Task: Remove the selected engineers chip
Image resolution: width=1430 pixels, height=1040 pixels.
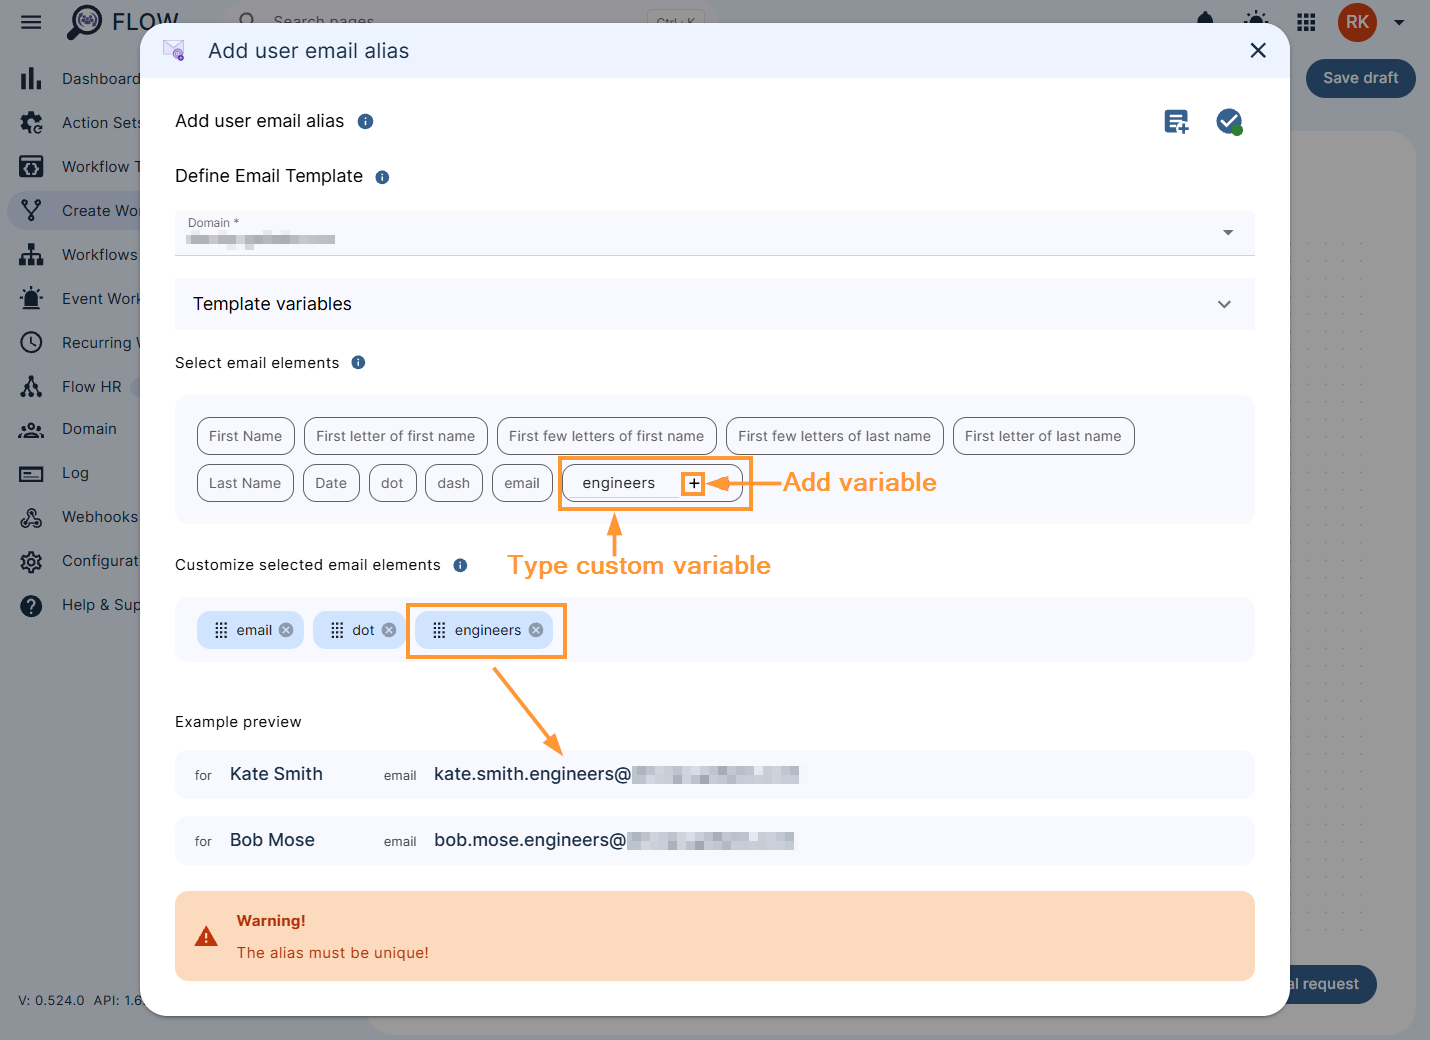Action: pyautogui.click(x=536, y=630)
